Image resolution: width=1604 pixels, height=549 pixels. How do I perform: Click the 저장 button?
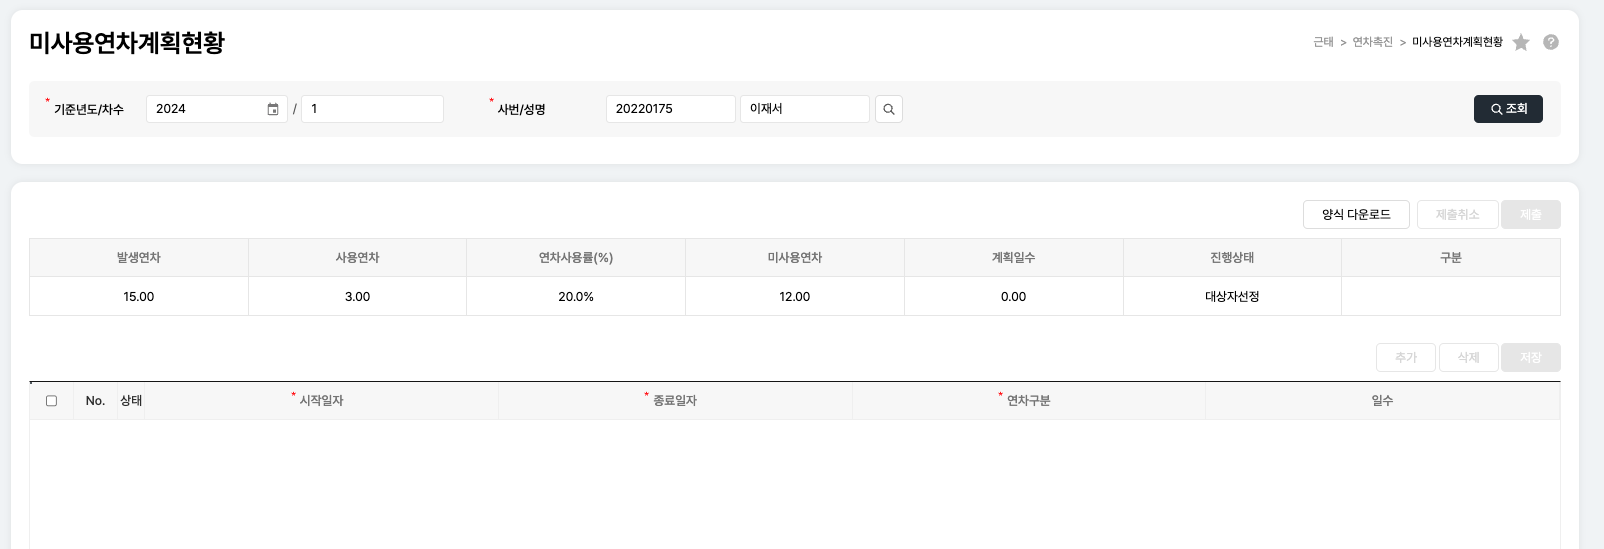point(1530,358)
